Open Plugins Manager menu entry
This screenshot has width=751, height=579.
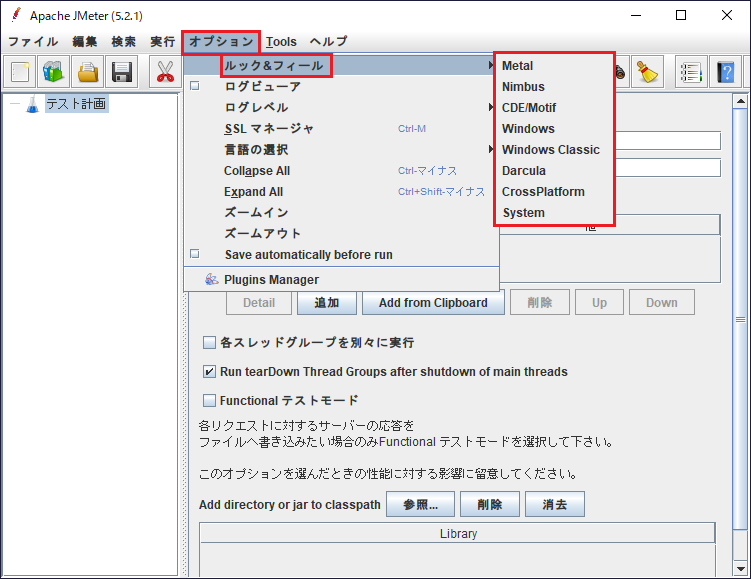click(339, 279)
